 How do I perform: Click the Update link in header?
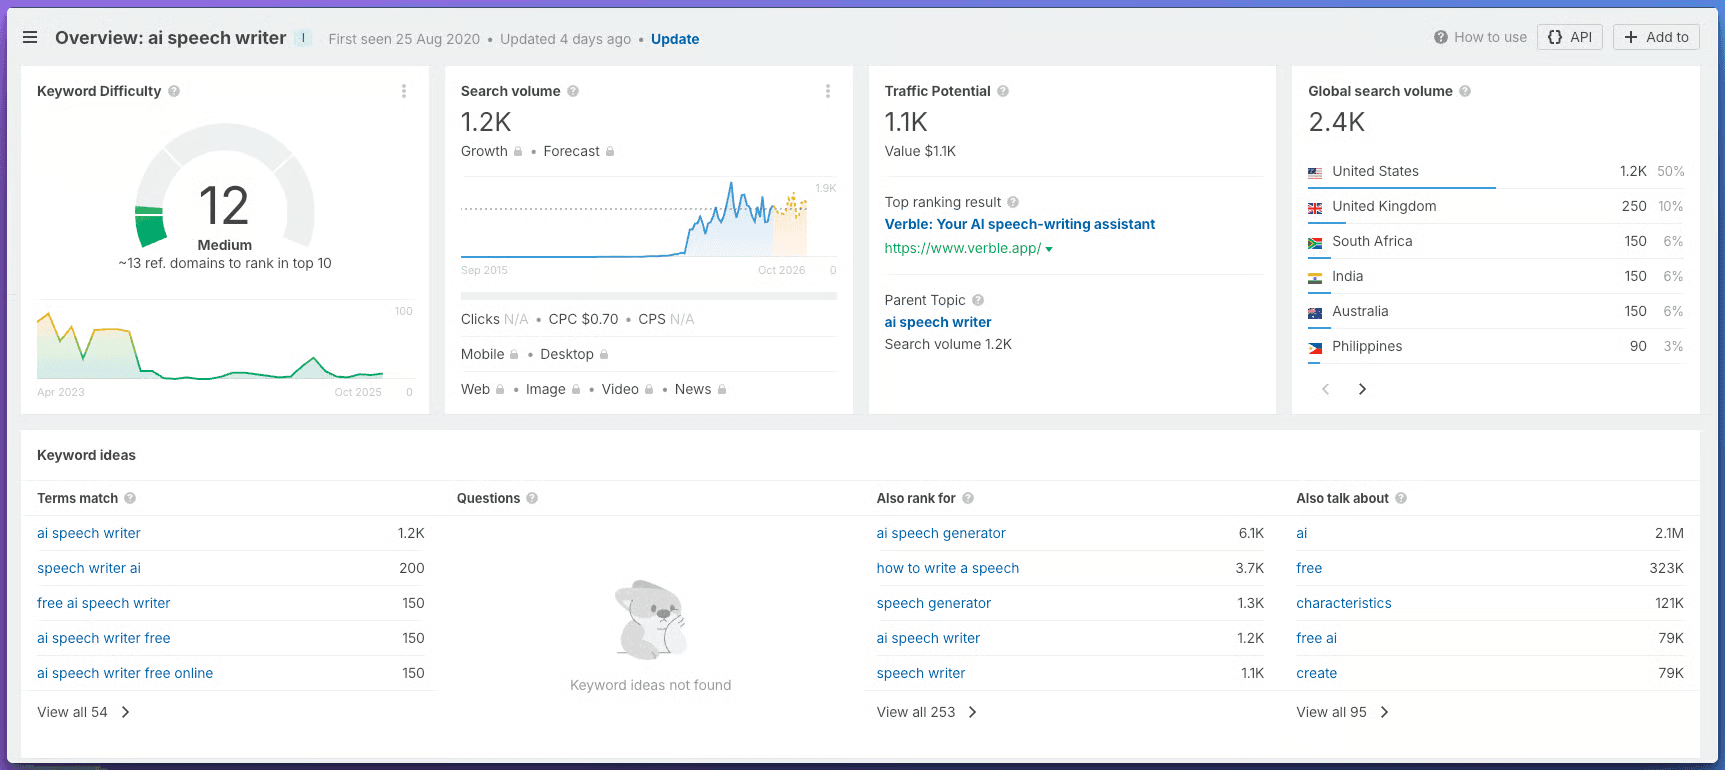coord(675,39)
